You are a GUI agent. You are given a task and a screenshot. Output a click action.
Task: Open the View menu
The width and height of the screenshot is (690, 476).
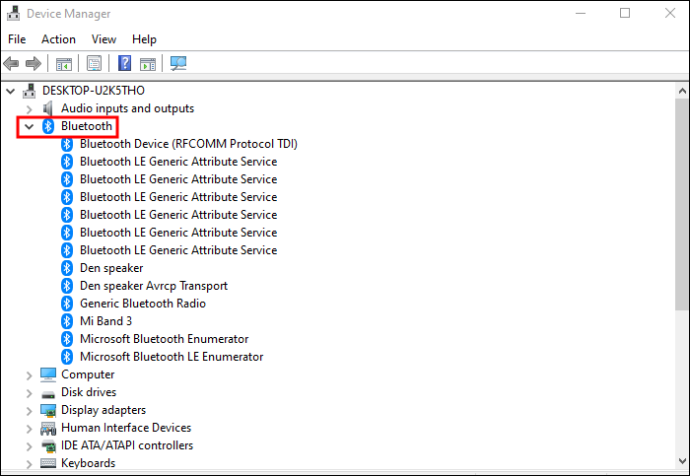(104, 40)
